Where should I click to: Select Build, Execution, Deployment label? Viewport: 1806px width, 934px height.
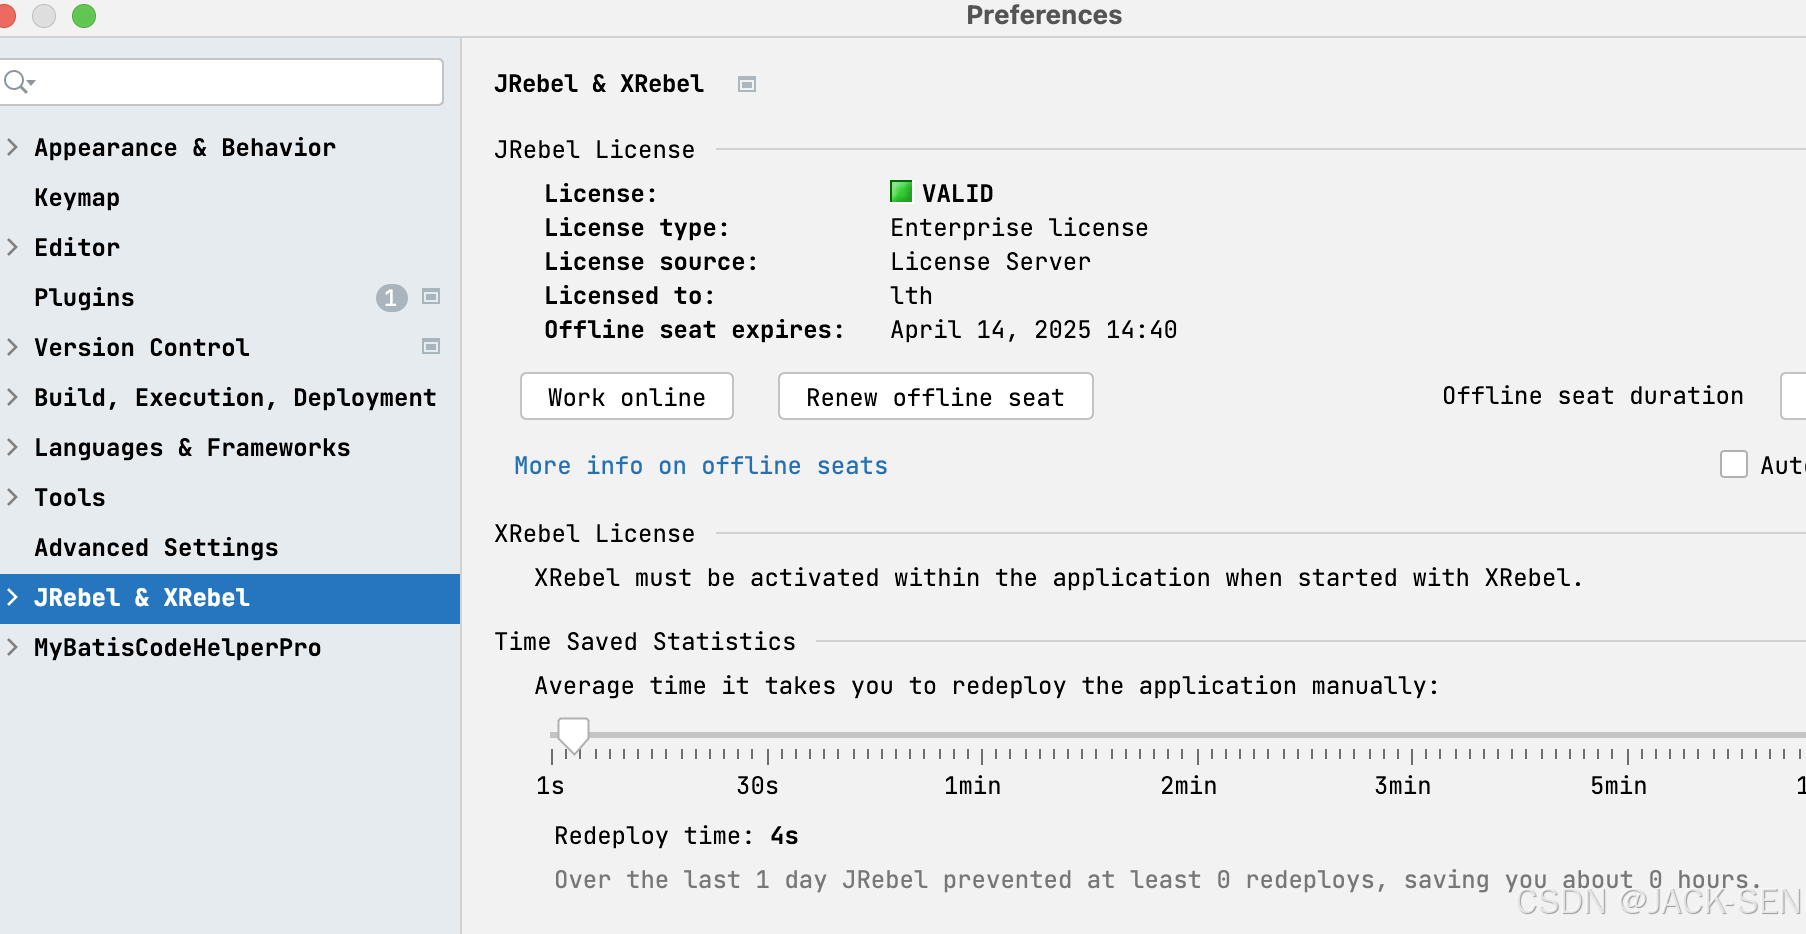tap(235, 398)
